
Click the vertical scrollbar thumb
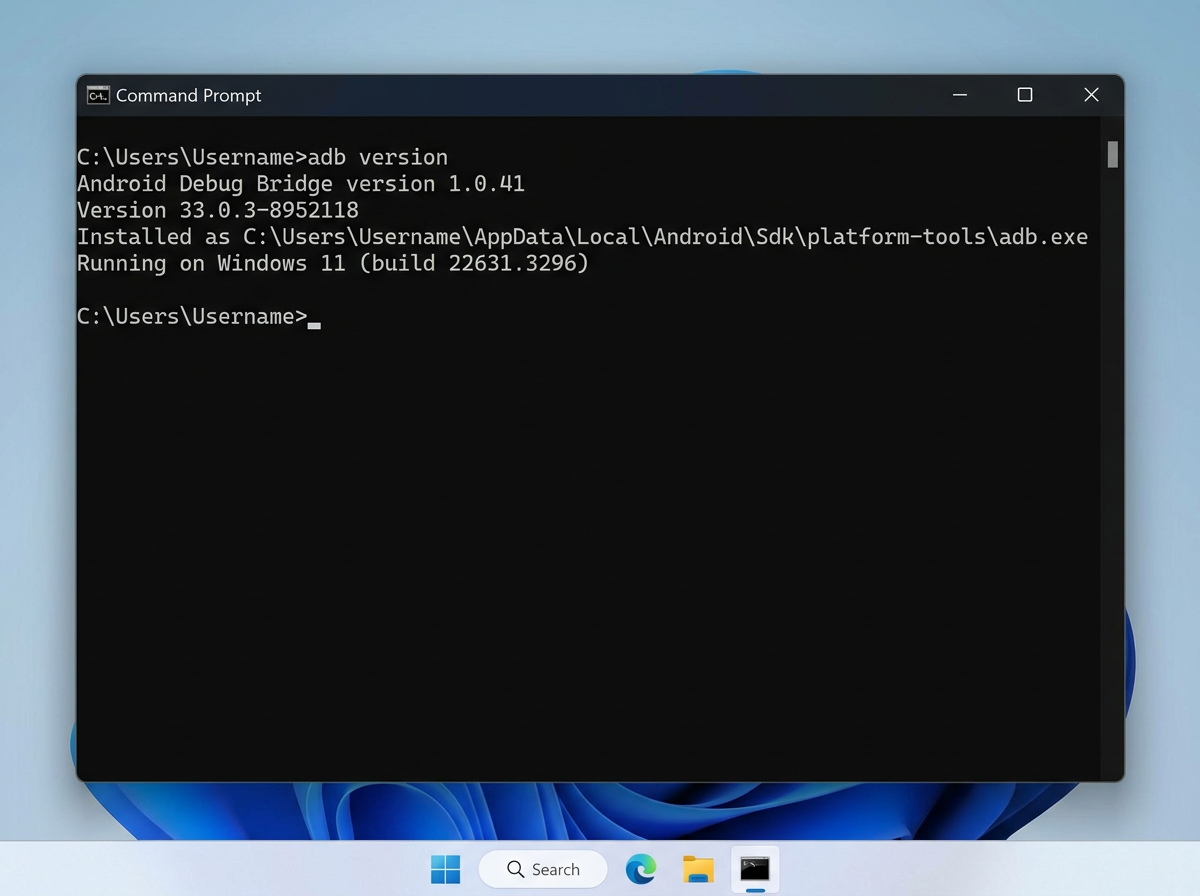point(1113,154)
